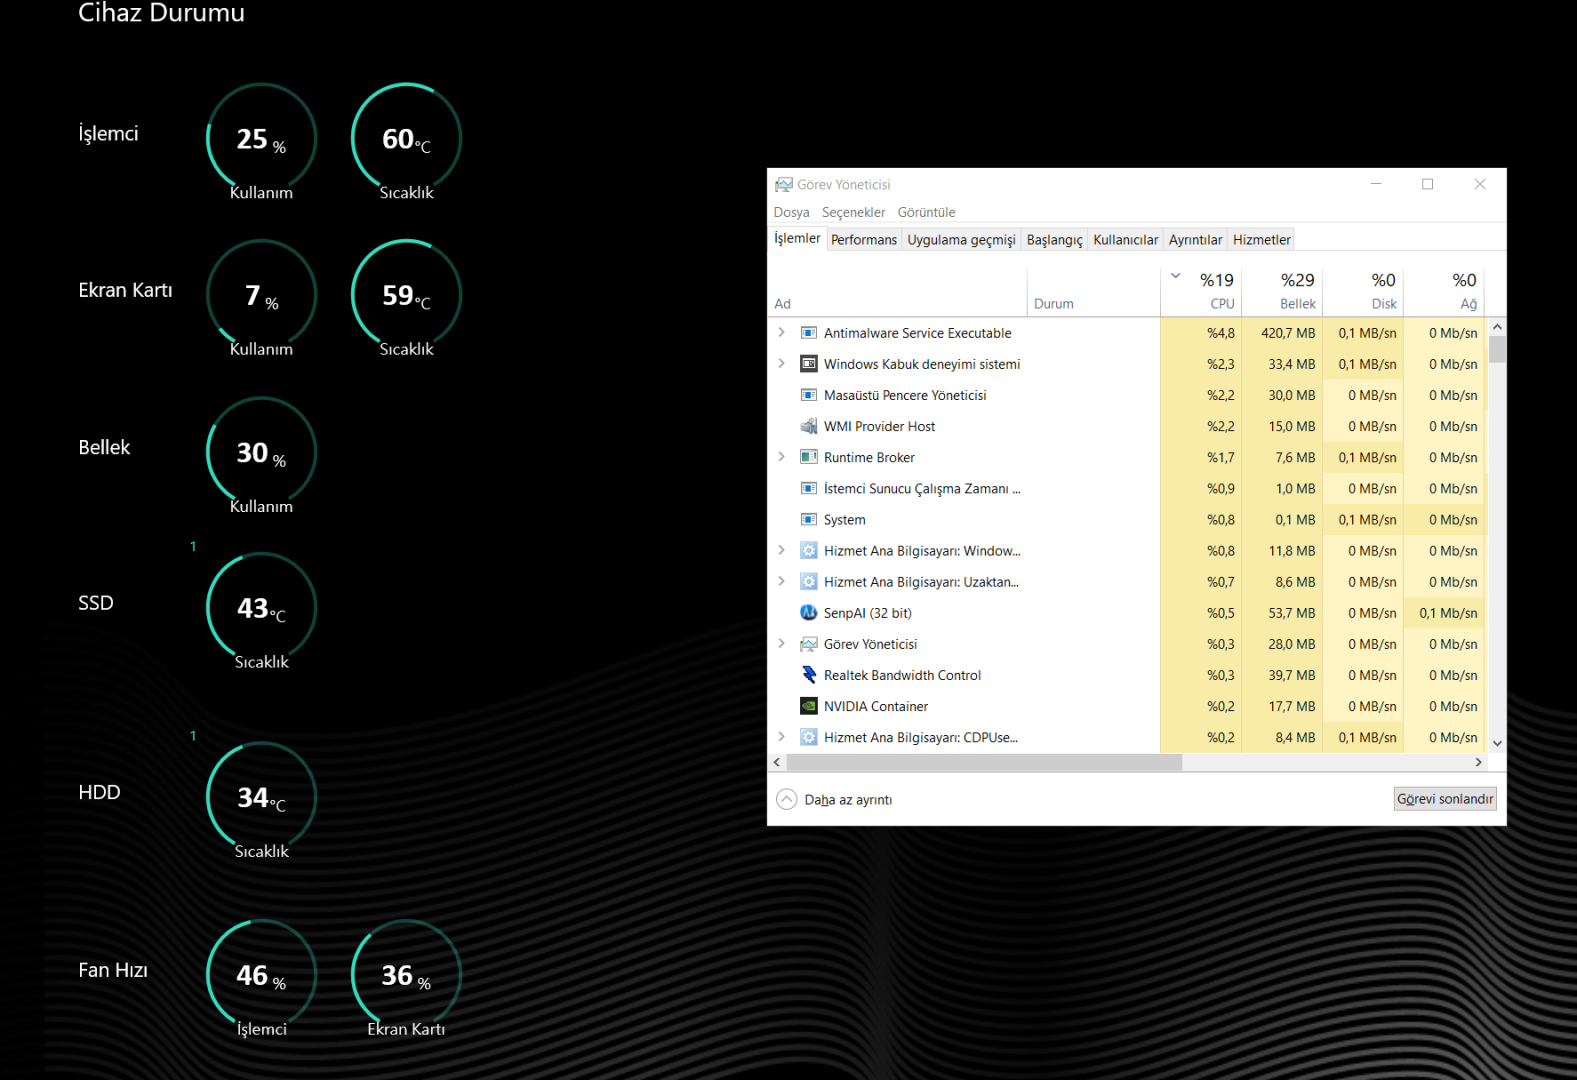Expand the Windows Kabuk deneyimi sistemi row

click(x=782, y=364)
